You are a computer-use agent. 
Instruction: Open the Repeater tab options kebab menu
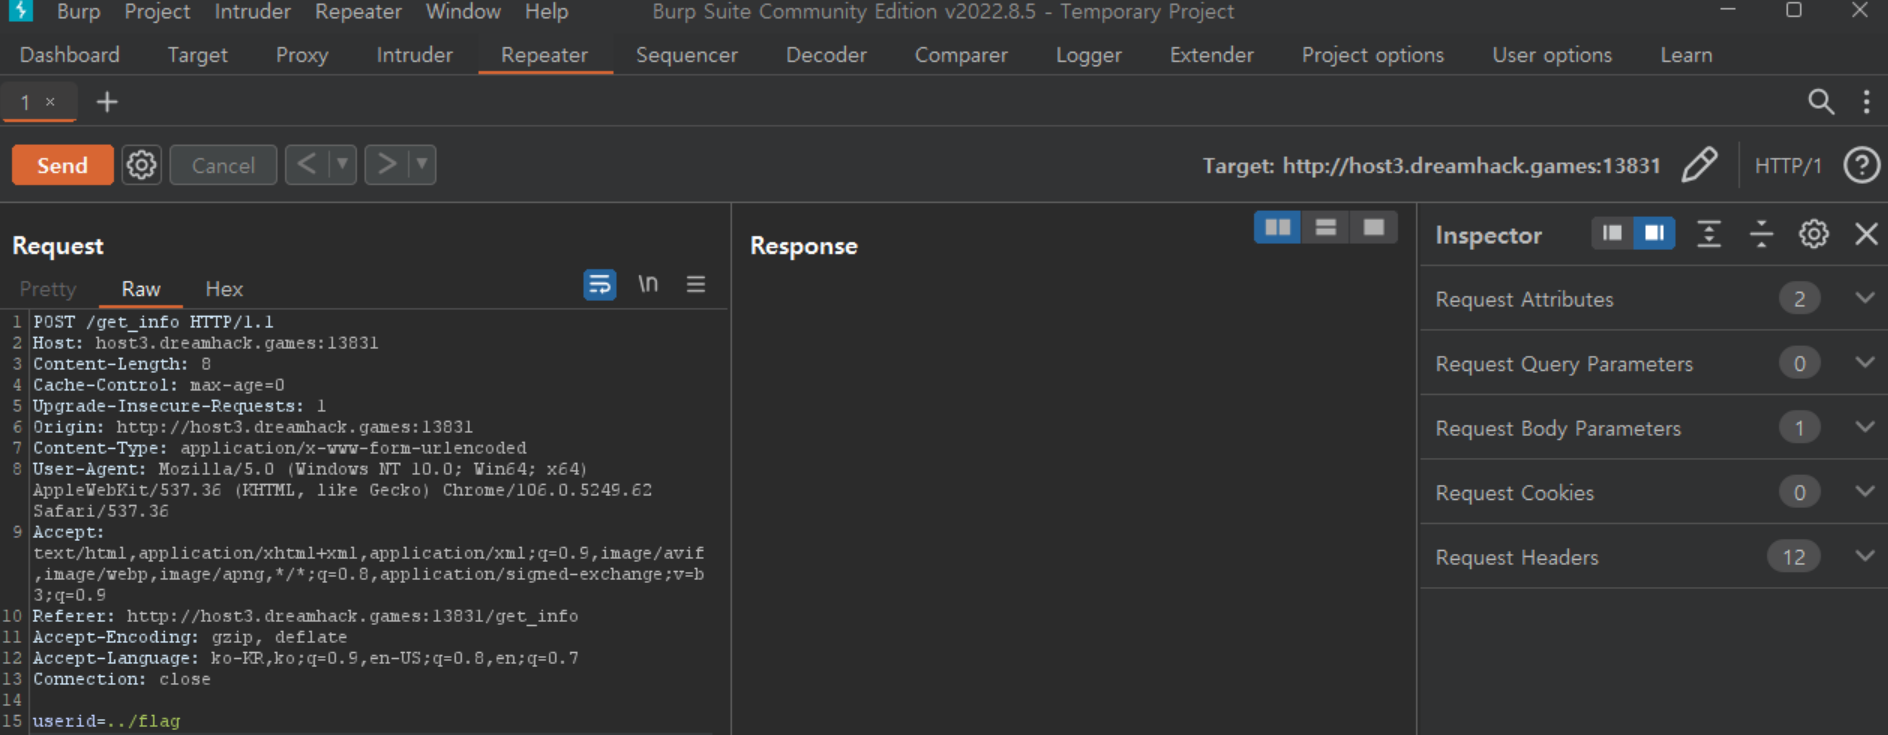(x=1866, y=102)
